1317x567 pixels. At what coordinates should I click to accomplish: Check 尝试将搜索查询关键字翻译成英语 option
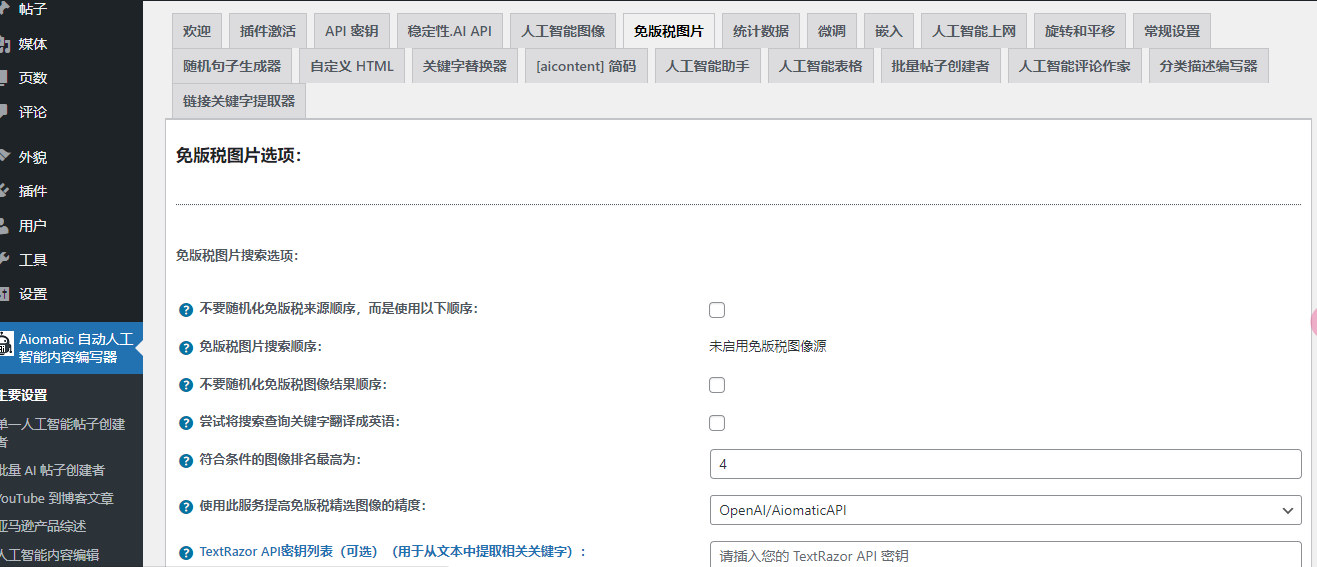(x=717, y=423)
